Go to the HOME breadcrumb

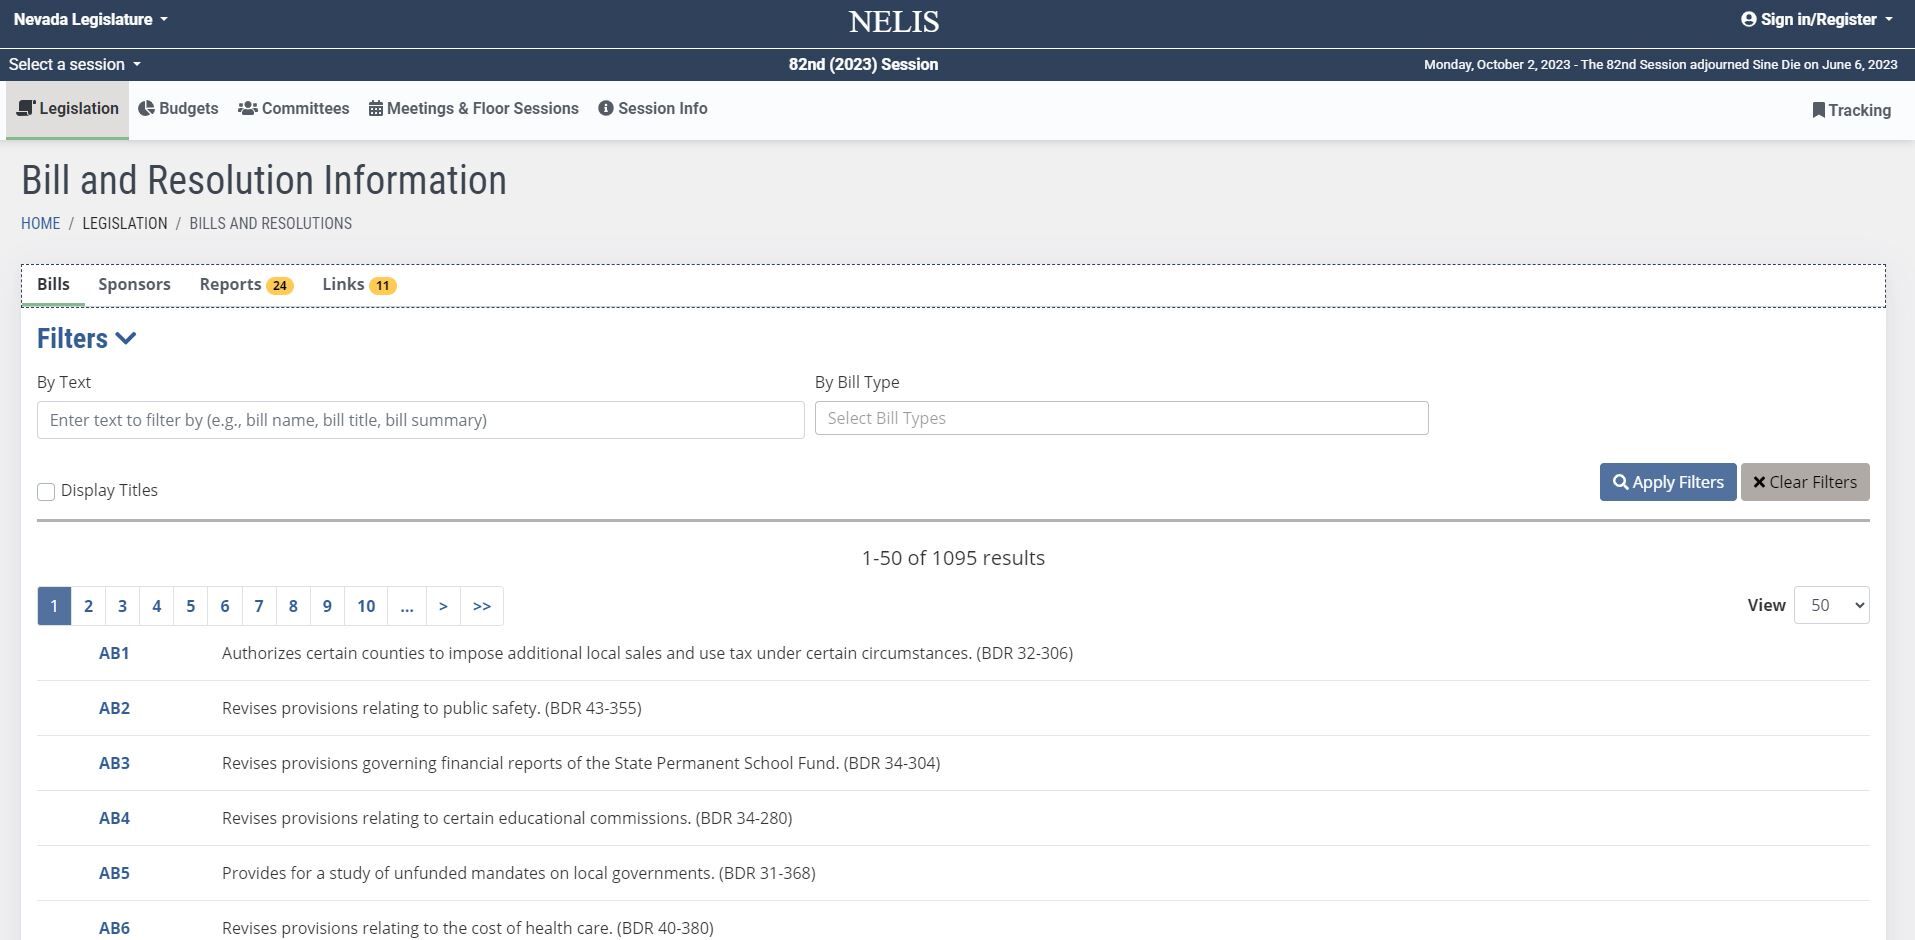tap(40, 223)
